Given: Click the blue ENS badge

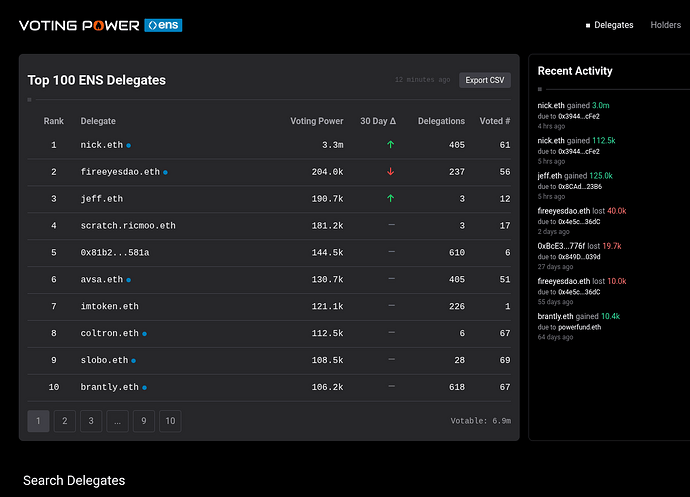Looking at the screenshot, I should pyautogui.click(x=163, y=25).
